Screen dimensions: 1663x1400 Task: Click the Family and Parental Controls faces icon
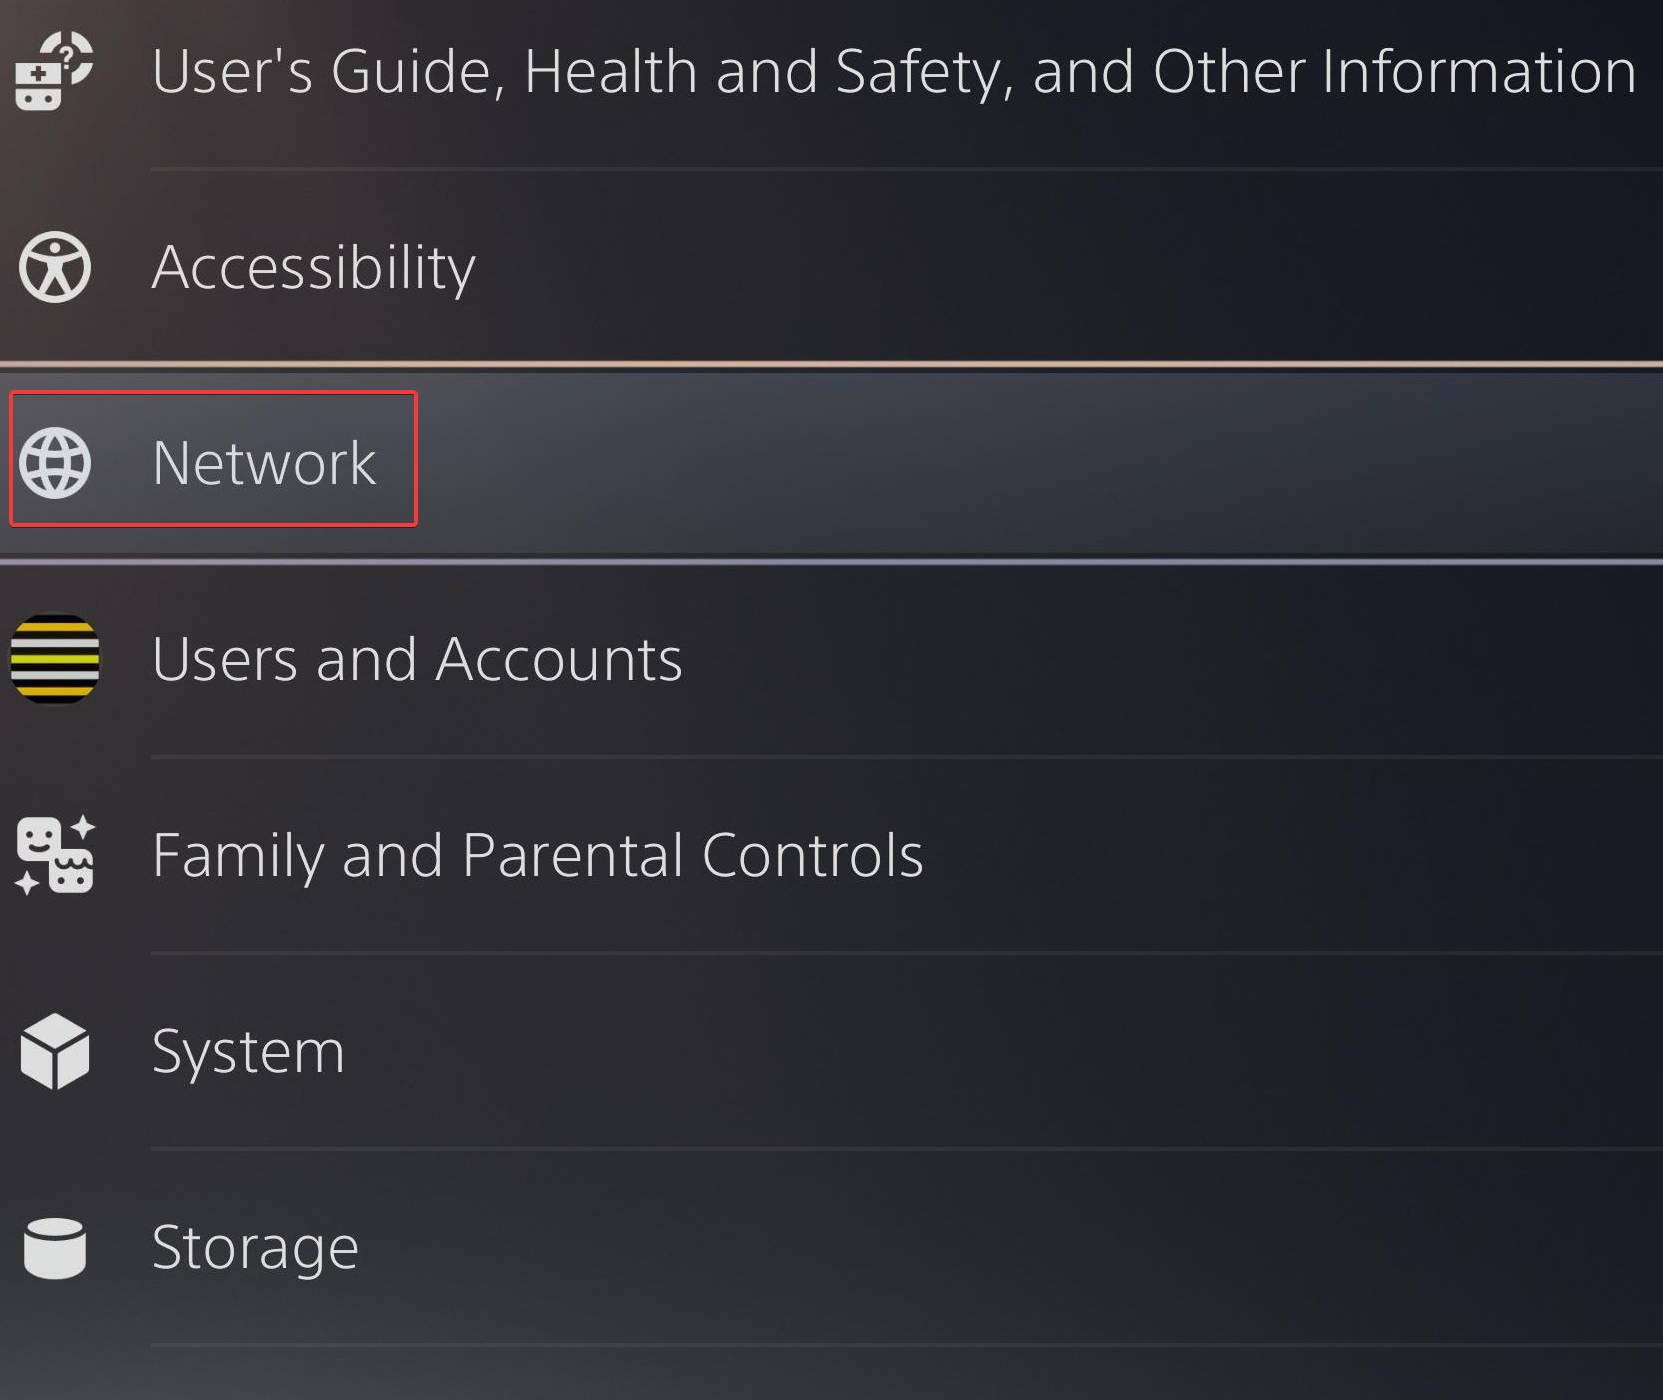pyautogui.click(x=55, y=855)
